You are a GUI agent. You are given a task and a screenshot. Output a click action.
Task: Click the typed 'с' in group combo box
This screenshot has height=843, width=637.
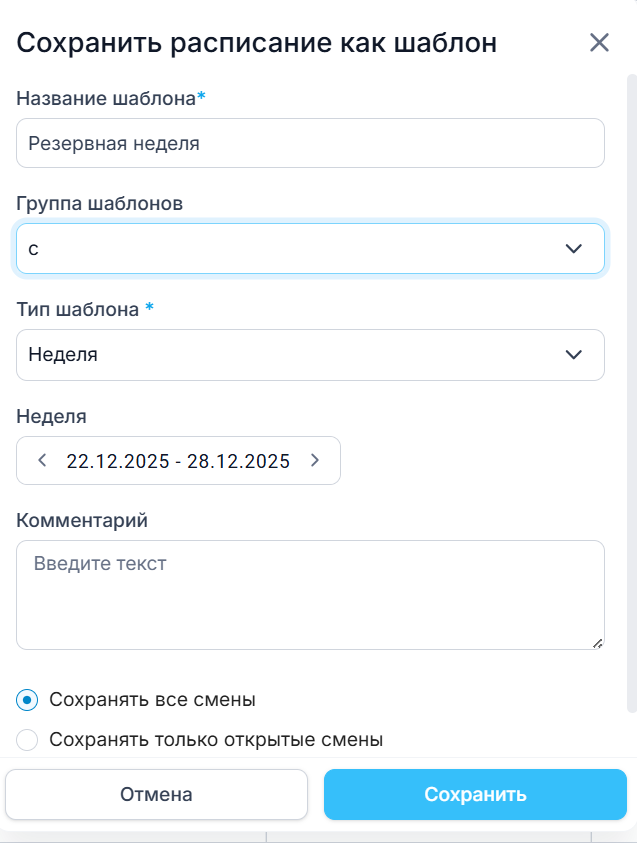(x=34, y=249)
